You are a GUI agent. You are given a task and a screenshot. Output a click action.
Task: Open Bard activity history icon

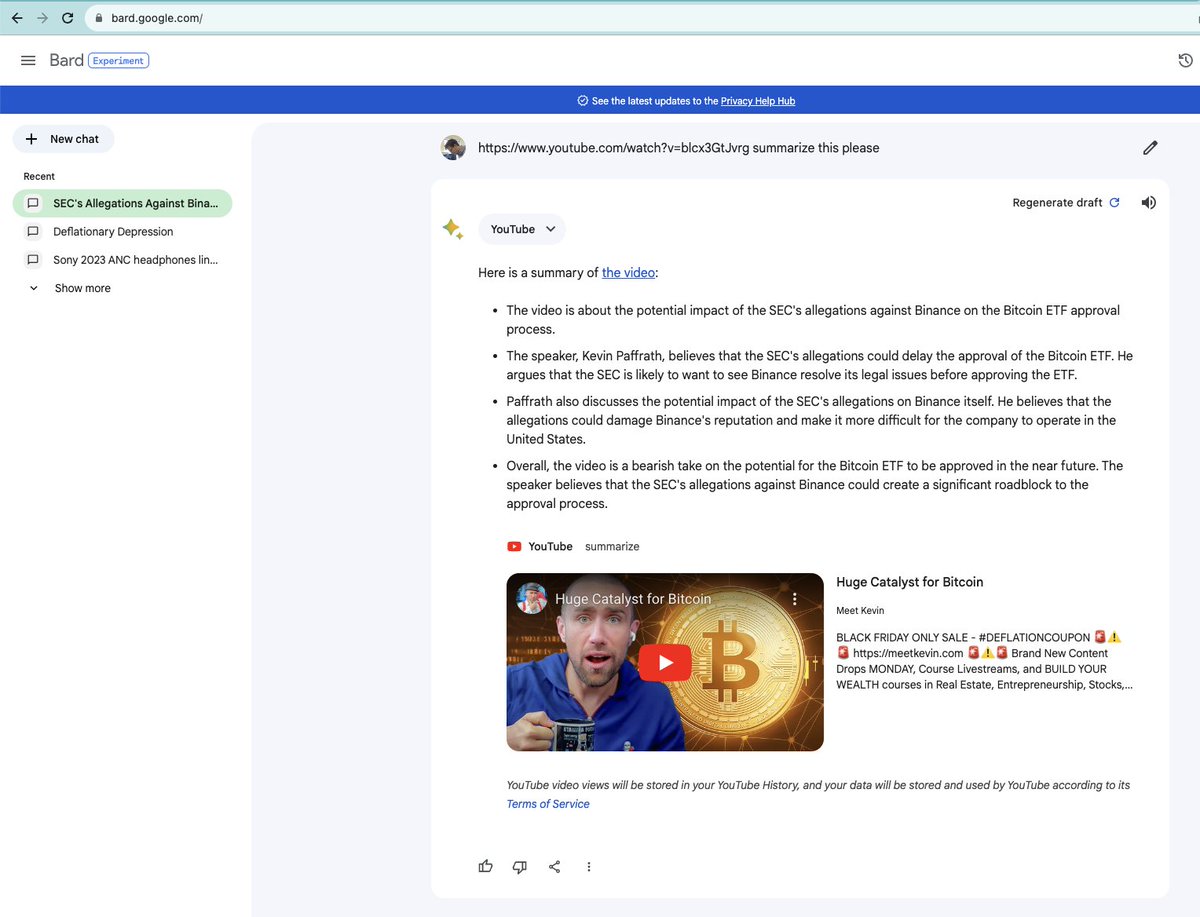pyautogui.click(x=1185, y=61)
